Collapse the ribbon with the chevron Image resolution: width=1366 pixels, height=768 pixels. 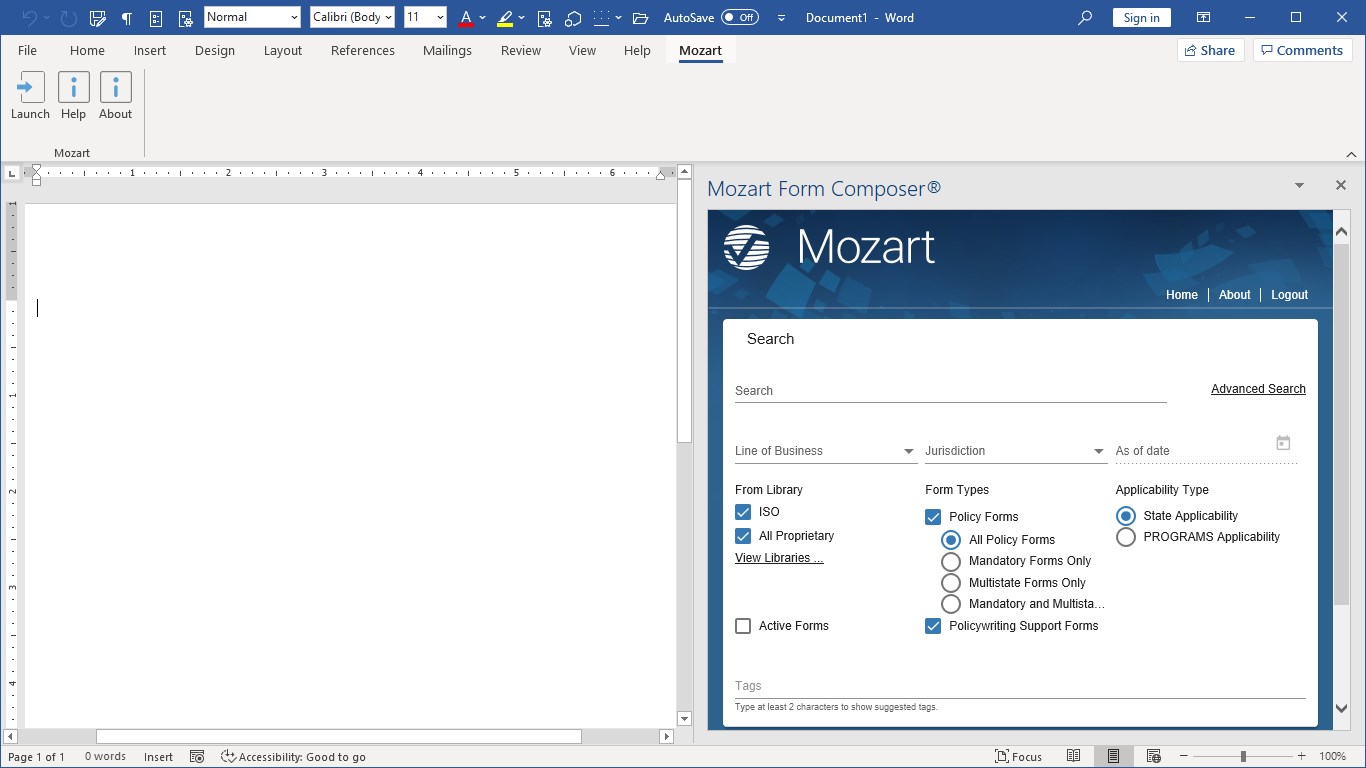pyautogui.click(x=1351, y=155)
